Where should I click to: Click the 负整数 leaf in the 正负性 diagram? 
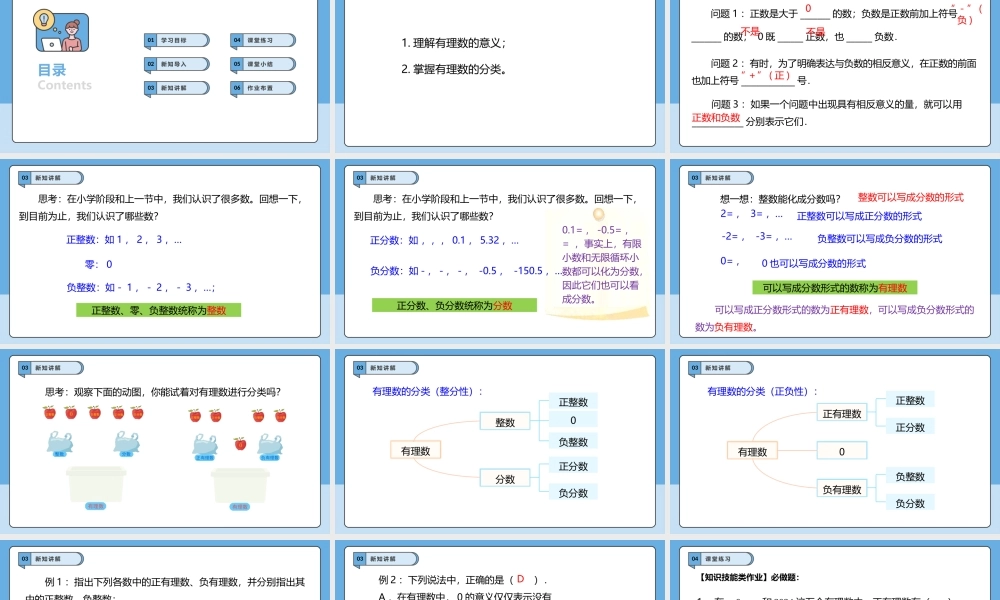[x=910, y=476]
